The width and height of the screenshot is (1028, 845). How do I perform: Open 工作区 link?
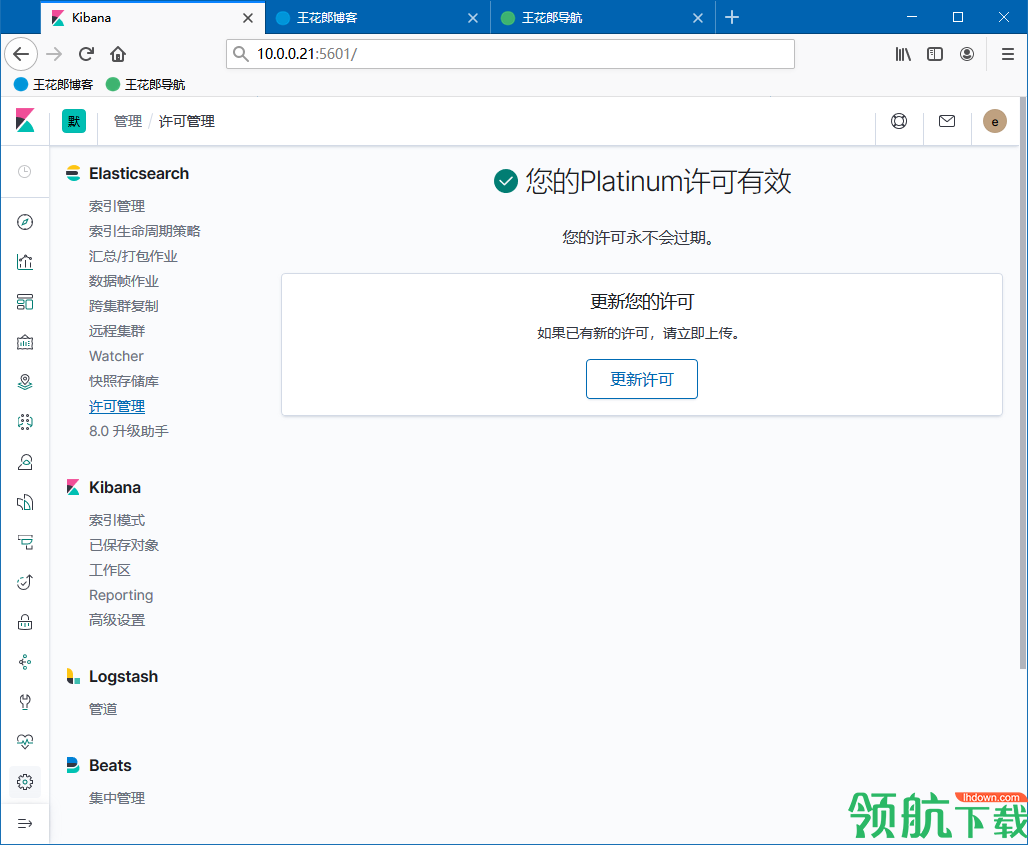coord(109,570)
